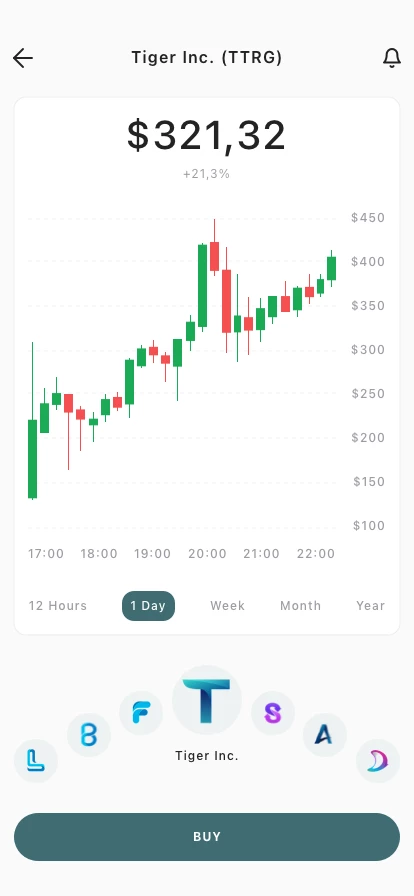Viewport: 414px width, 896px height.
Task: Switch chart range to Month
Action: pos(301,606)
